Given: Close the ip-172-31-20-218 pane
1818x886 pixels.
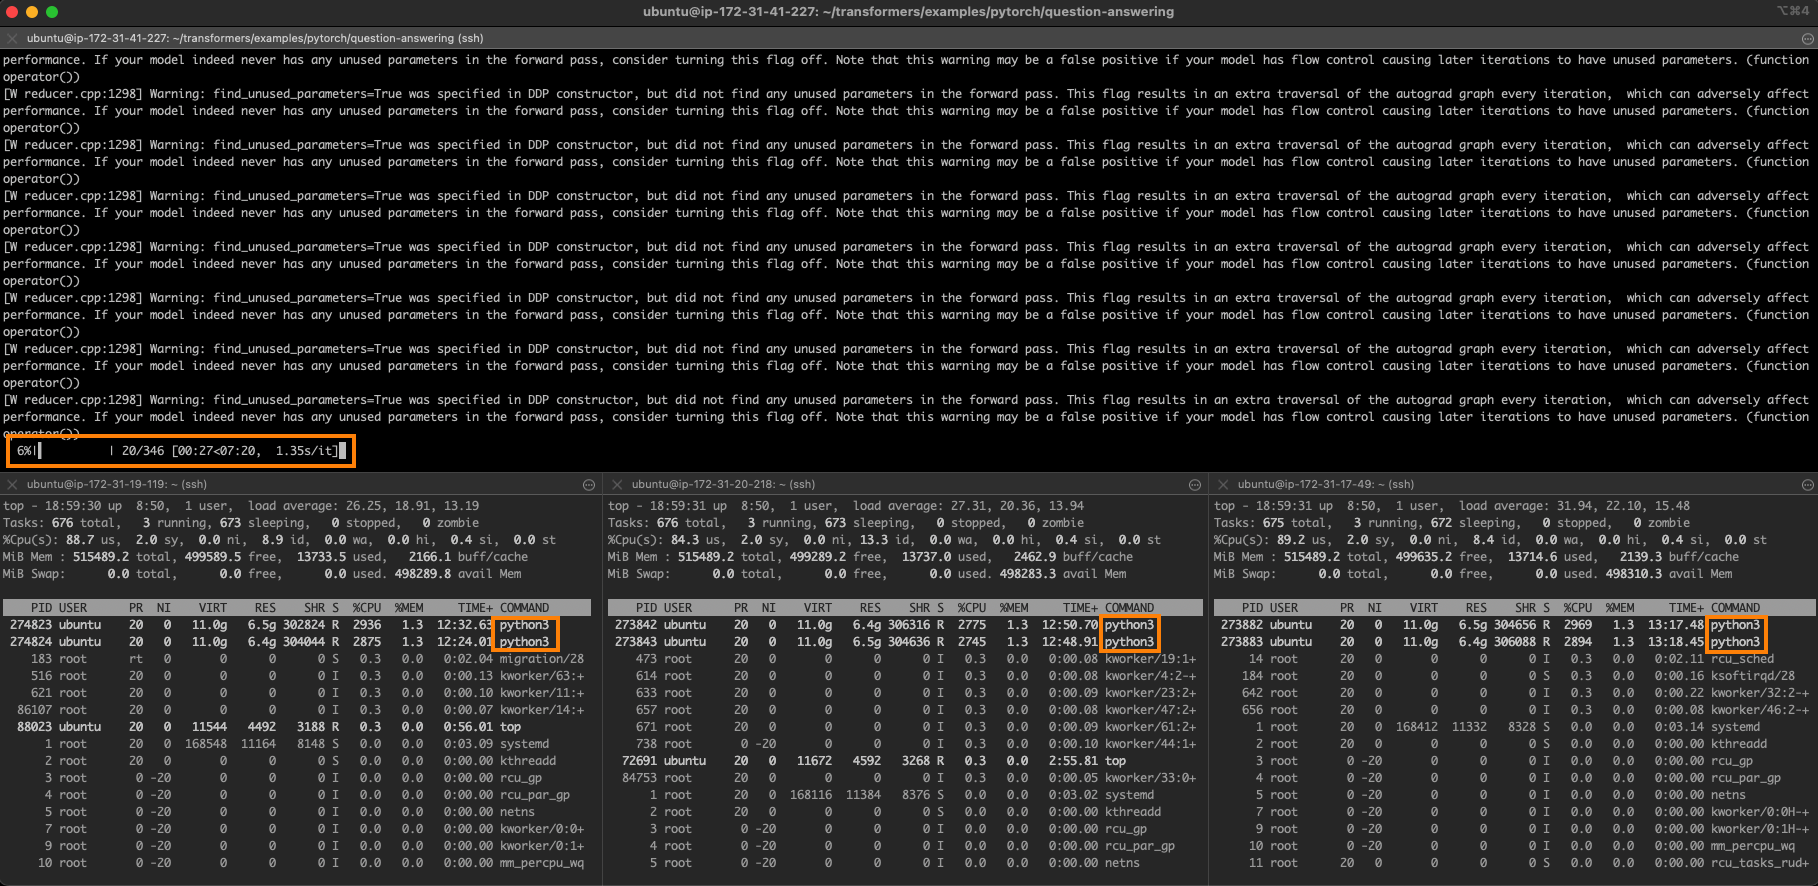Looking at the screenshot, I should tap(617, 484).
